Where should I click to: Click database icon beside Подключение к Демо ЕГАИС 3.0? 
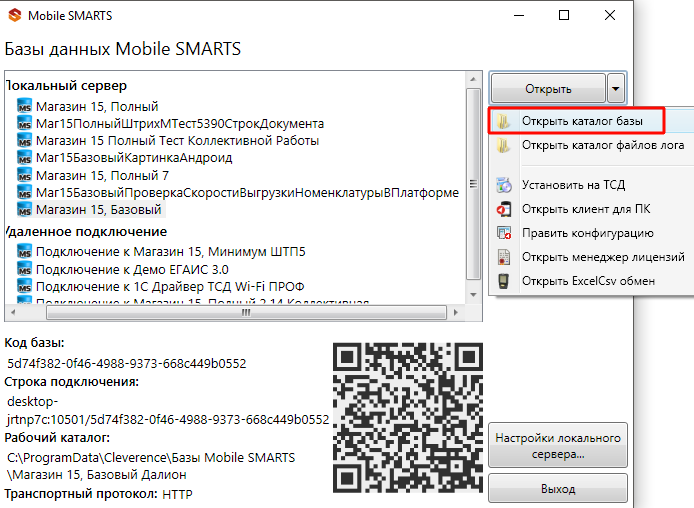tap(24, 269)
